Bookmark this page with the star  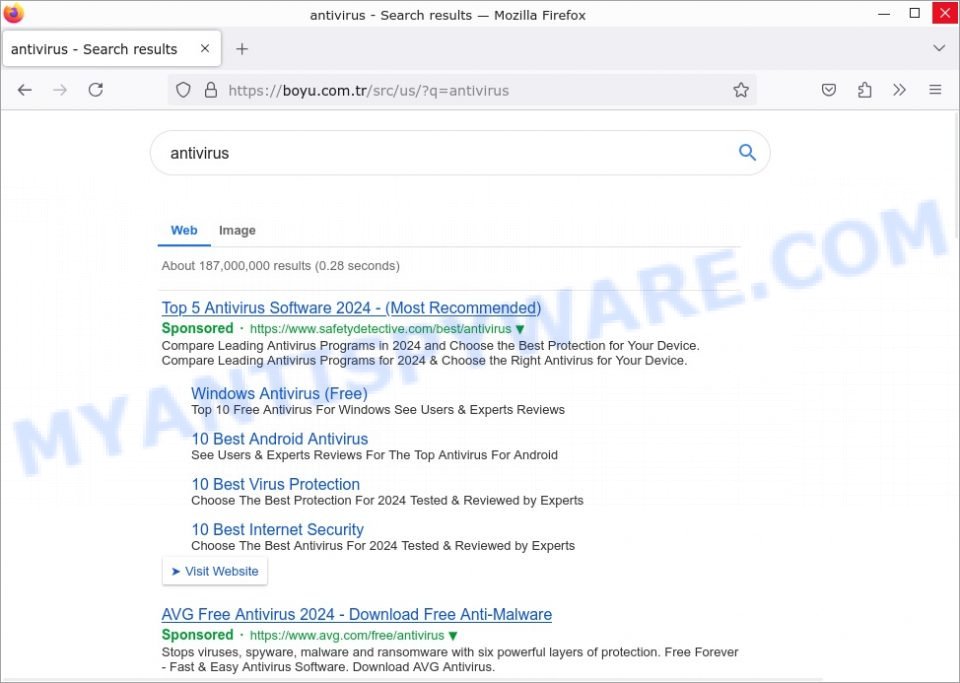click(x=741, y=91)
